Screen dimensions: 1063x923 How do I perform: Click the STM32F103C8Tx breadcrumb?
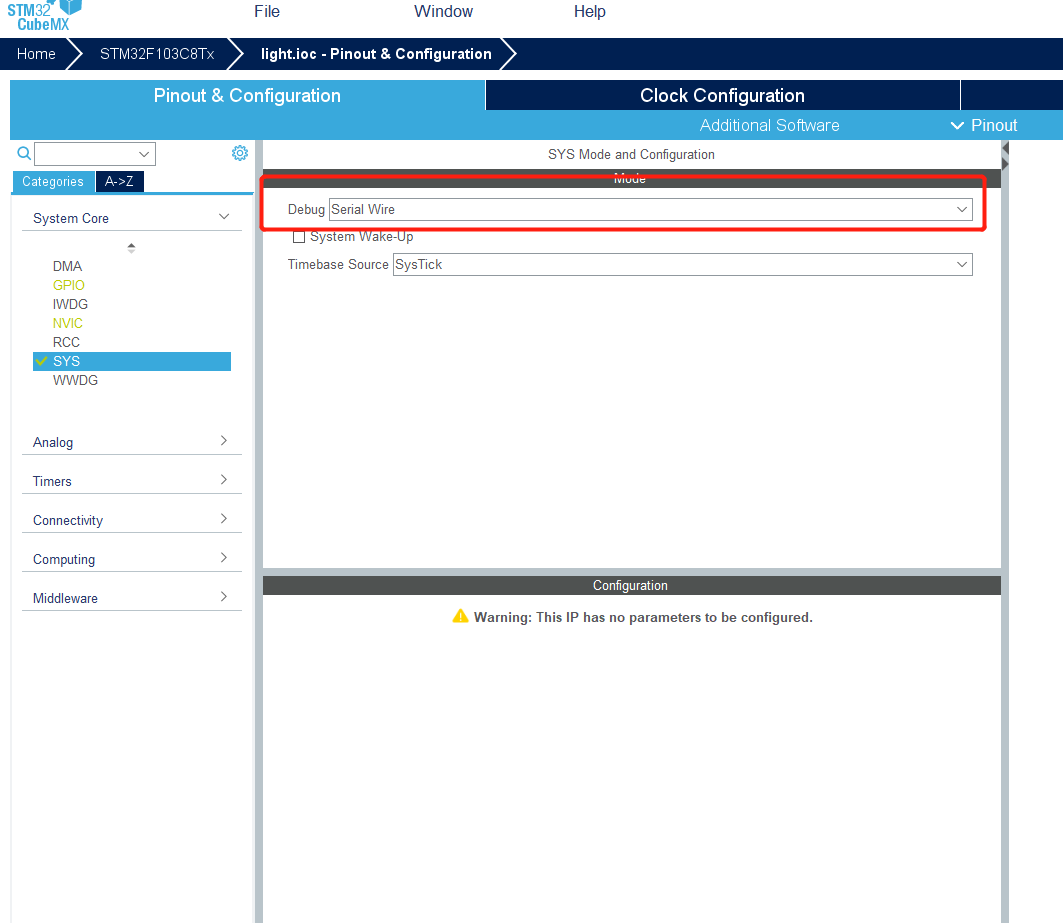point(157,54)
